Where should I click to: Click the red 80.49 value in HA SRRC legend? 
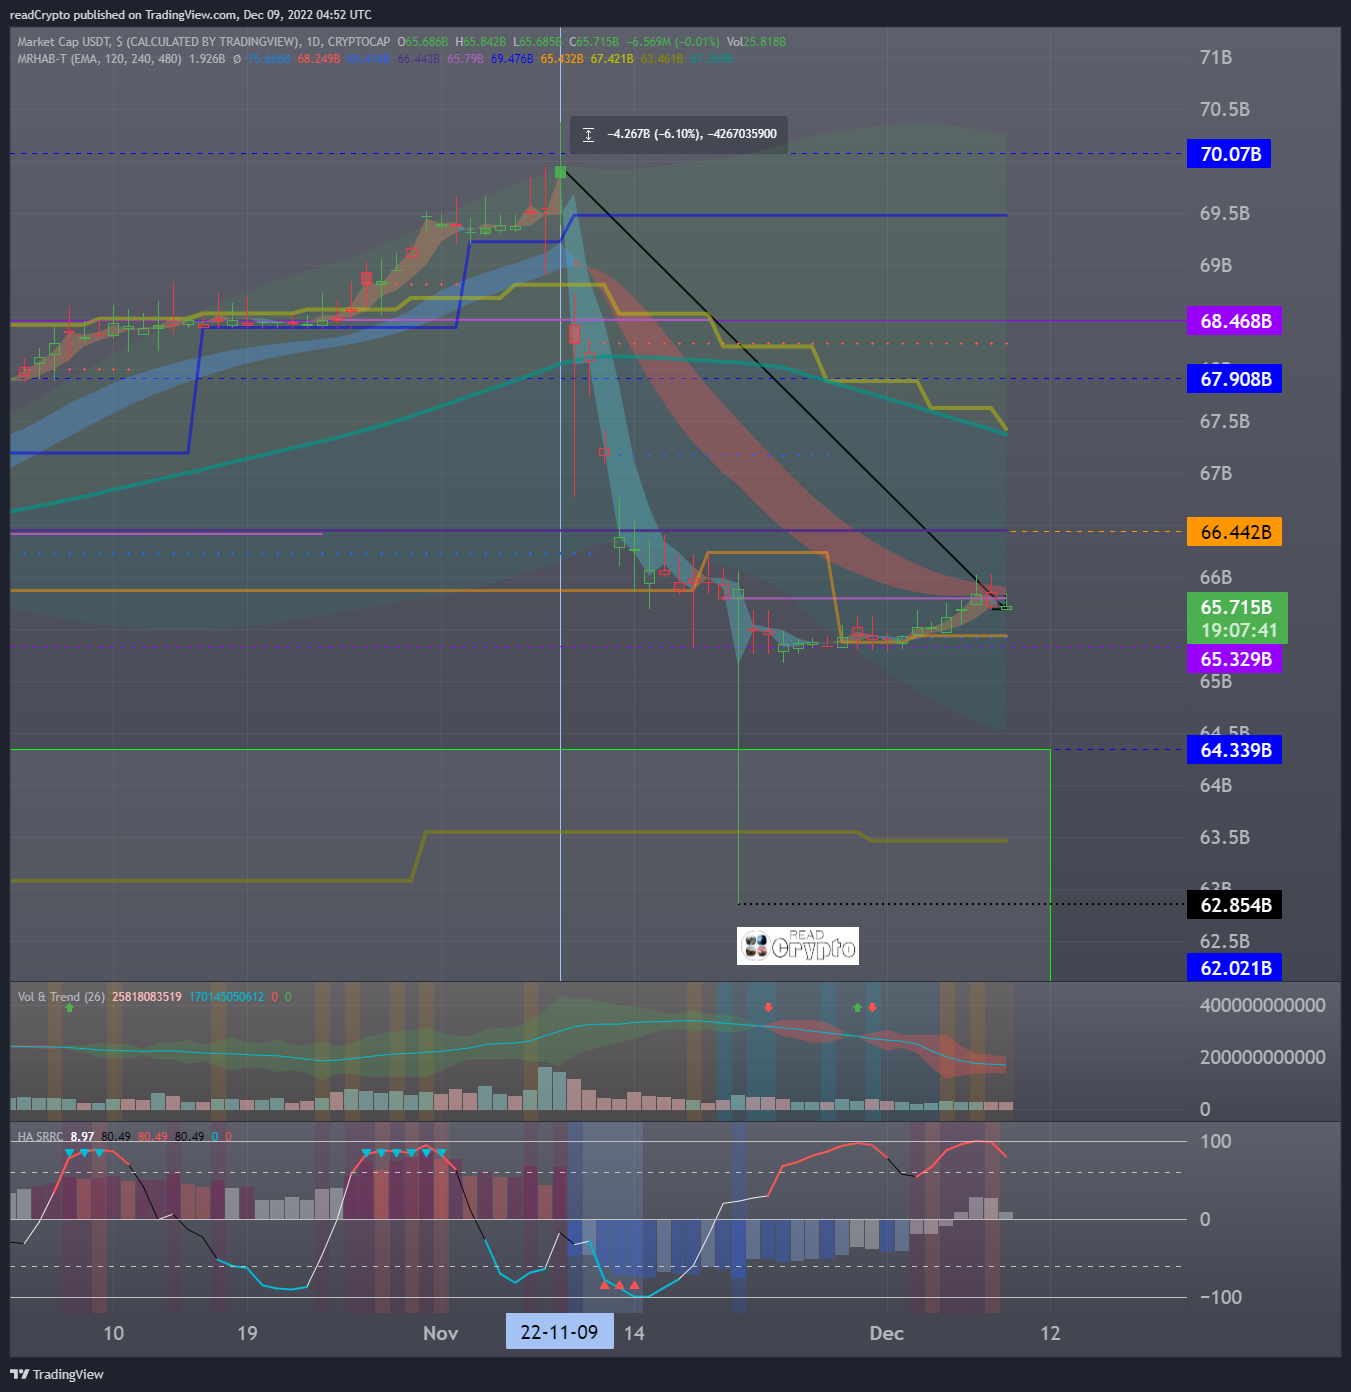point(153,1137)
